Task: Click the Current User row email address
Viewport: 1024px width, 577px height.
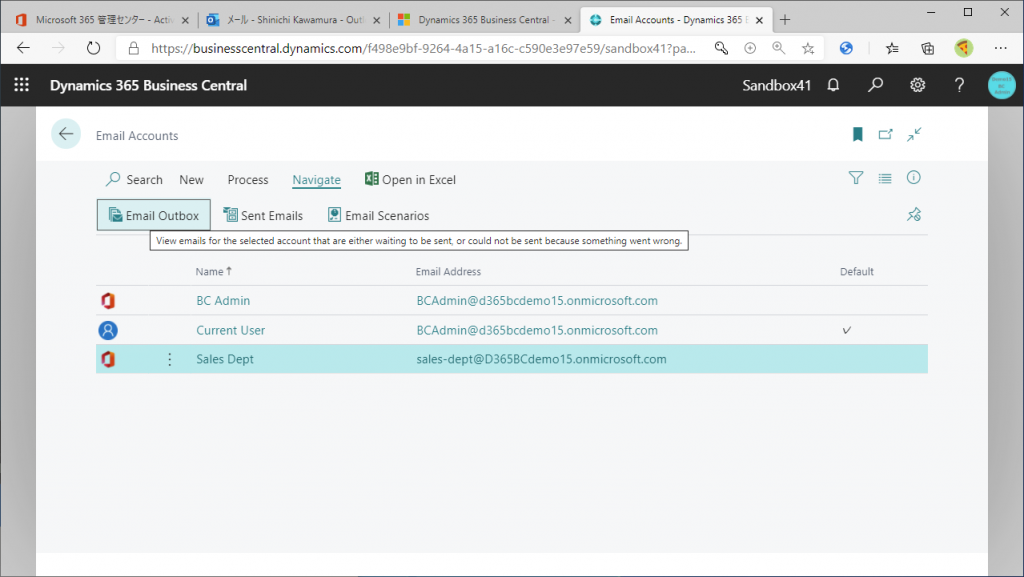Action: click(537, 330)
